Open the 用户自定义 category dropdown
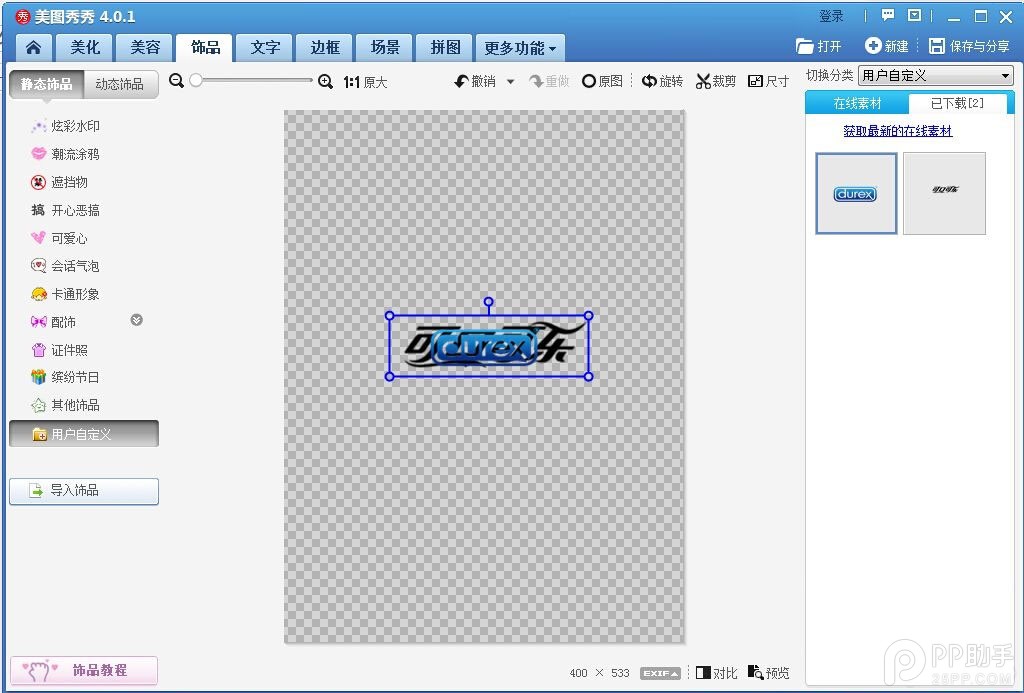 click(936, 76)
